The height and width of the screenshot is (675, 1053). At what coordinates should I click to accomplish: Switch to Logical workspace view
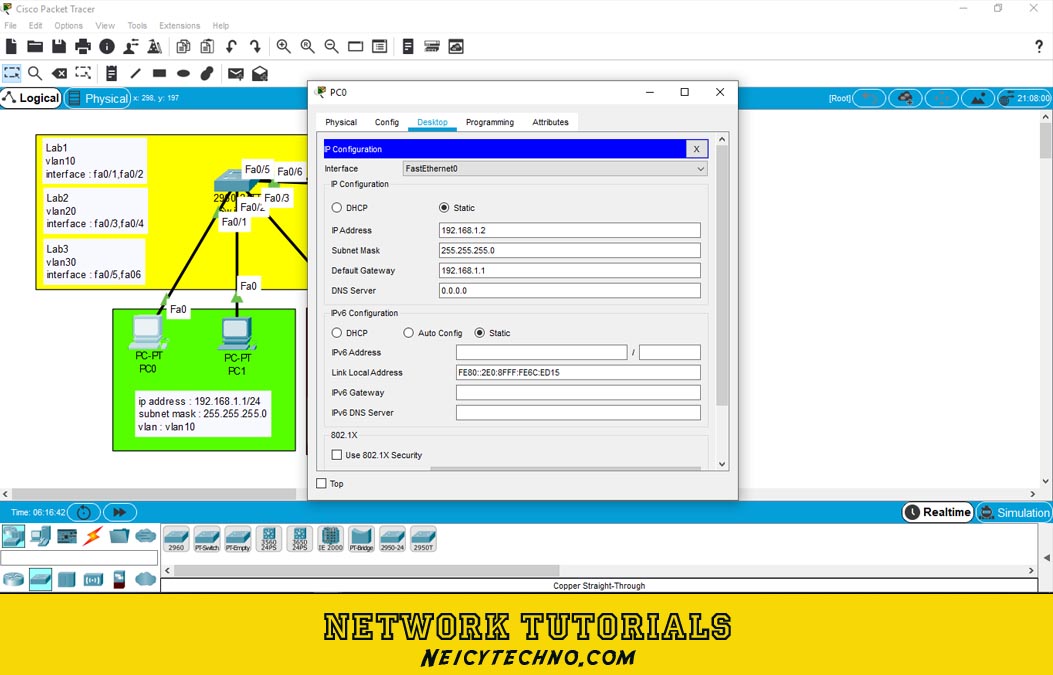pyautogui.click(x=31, y=98)
